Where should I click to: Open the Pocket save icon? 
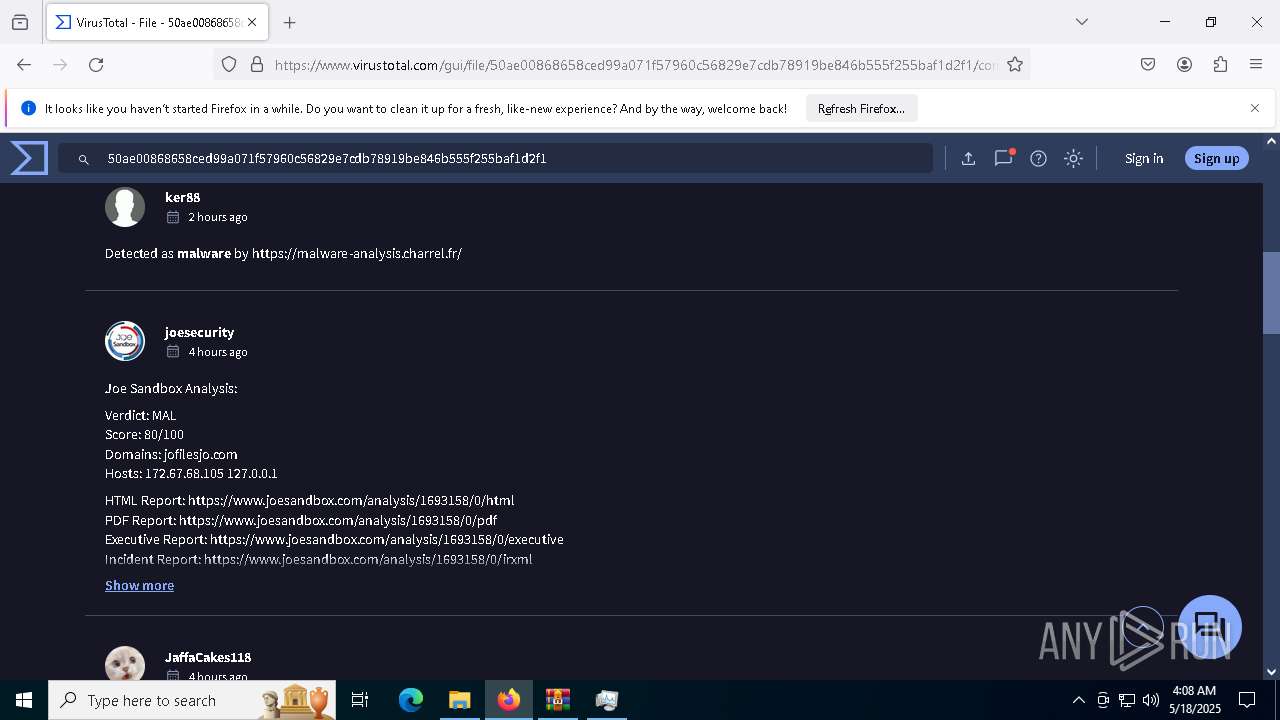click(1148, 64)
